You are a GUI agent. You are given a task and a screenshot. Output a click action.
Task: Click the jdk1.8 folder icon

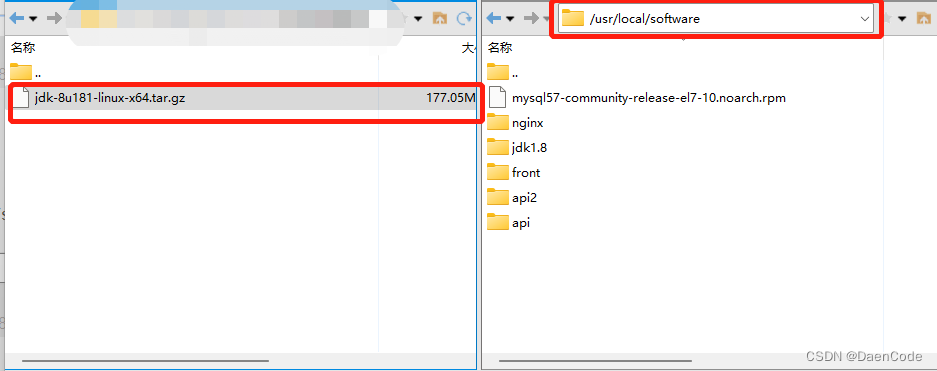click(497, 148)
